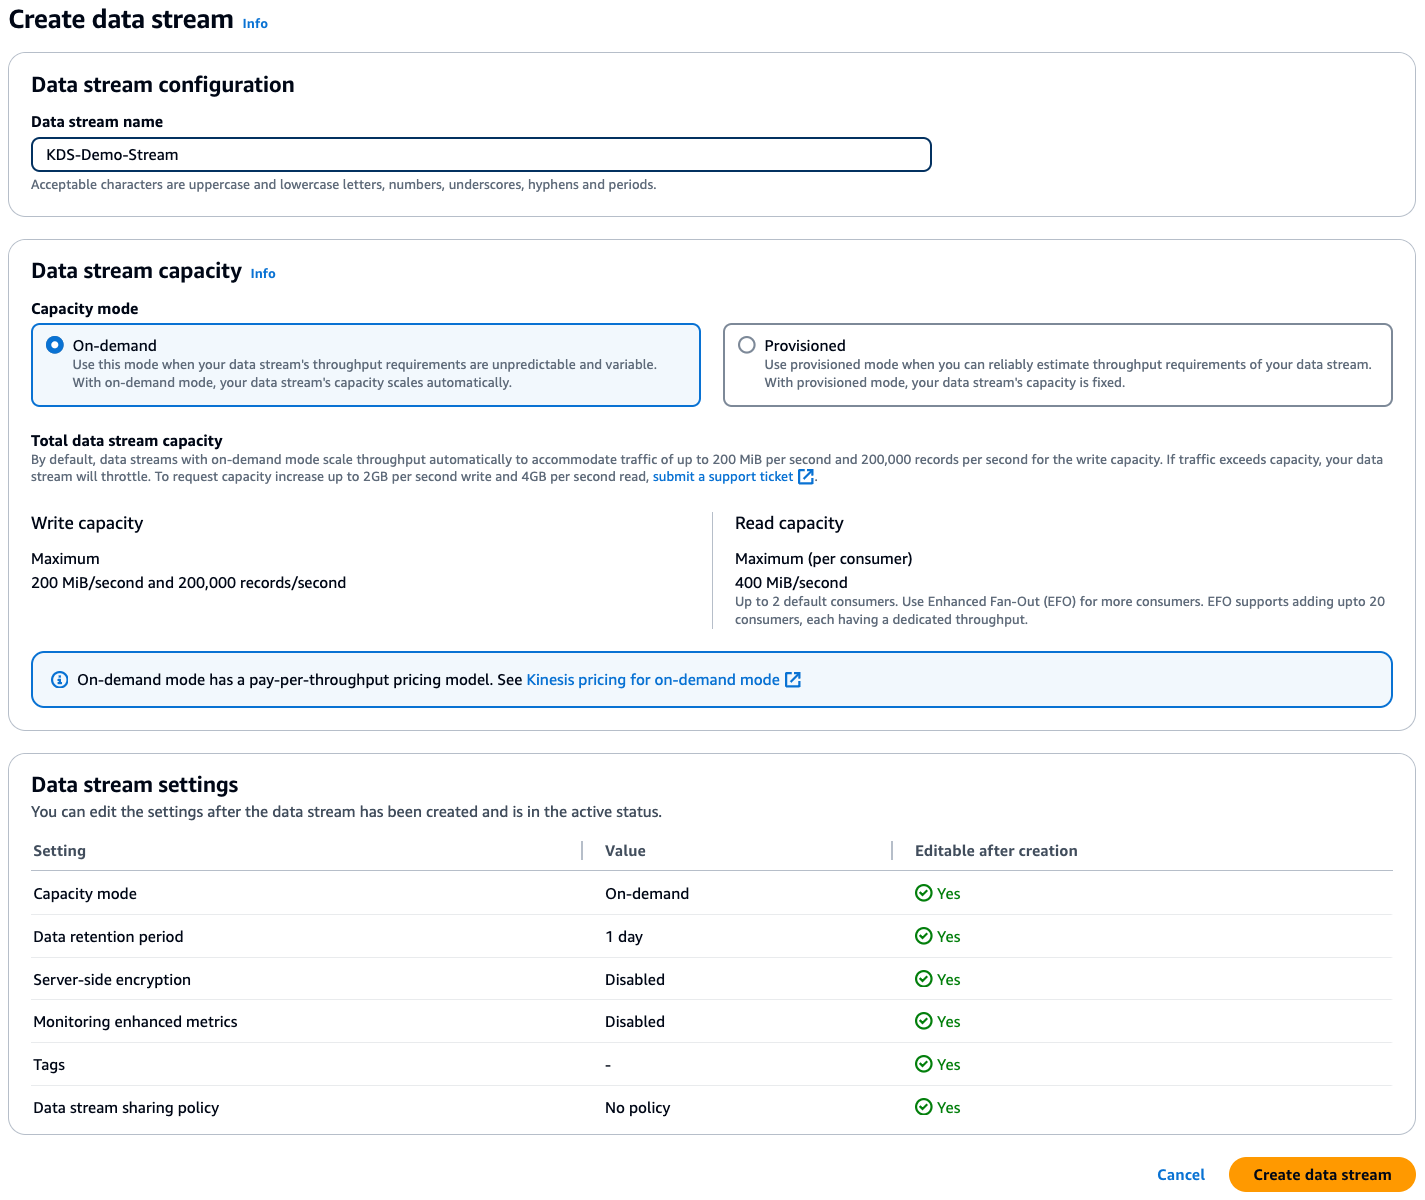Click the Editable after creation column header
This screenshot has width=1425, height=1200.
tap(996, 851)
